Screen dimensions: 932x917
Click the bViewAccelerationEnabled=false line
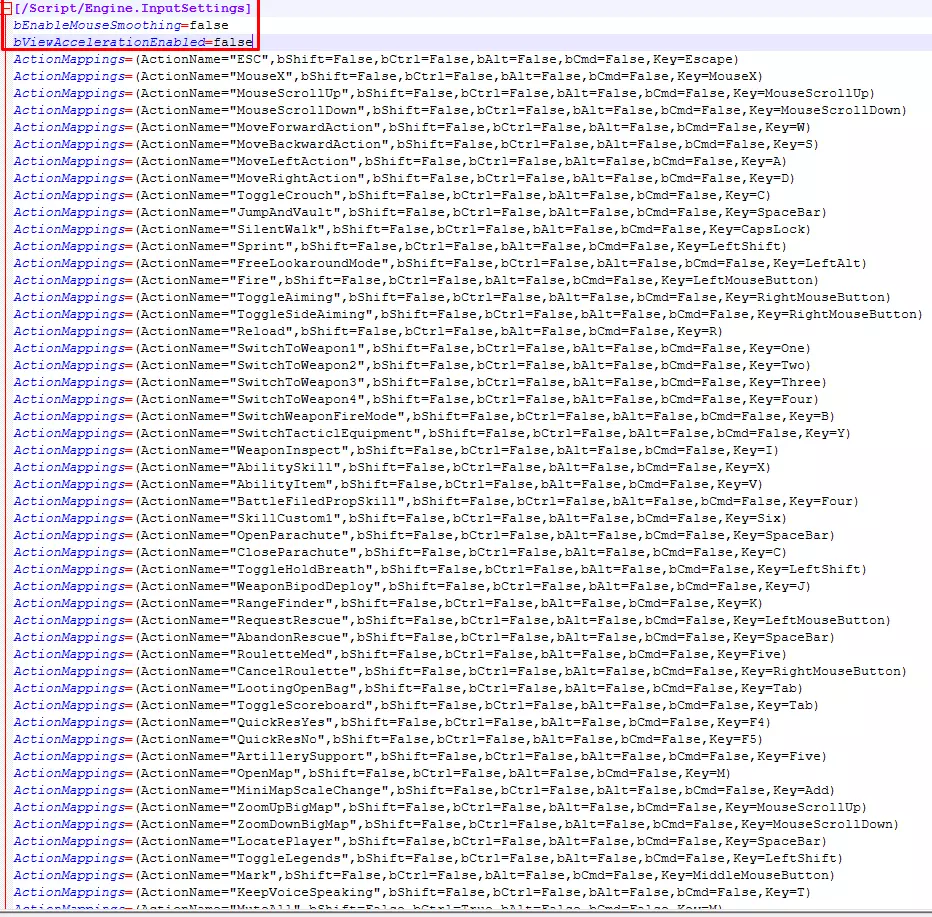click(133, 42)
